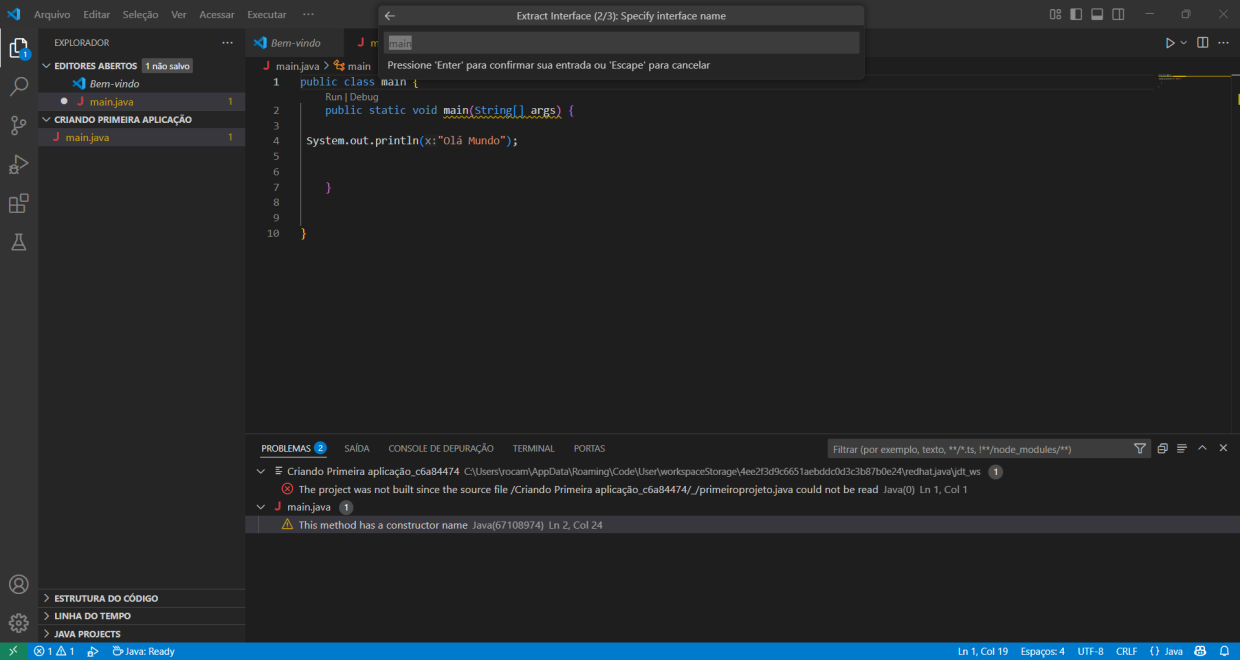The image size is (1240, 660).
Task: Click the debug launch icon in status bar
Action: pos(93,651)
